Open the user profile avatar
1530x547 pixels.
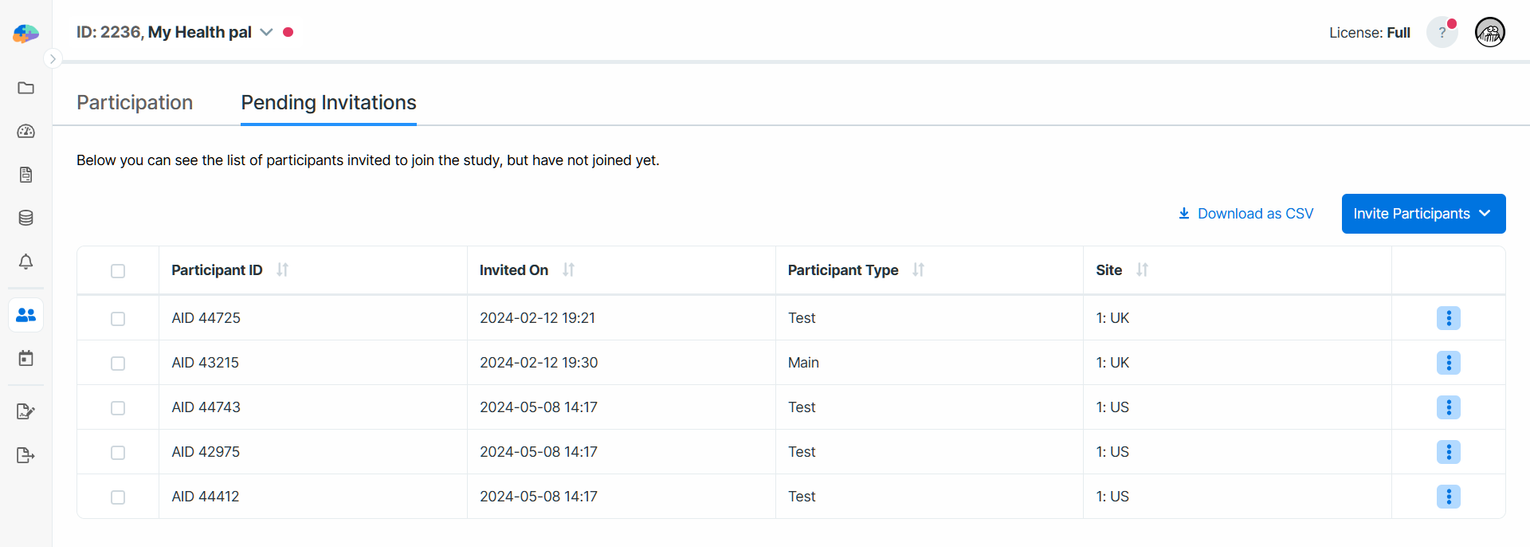(1490, 33)
